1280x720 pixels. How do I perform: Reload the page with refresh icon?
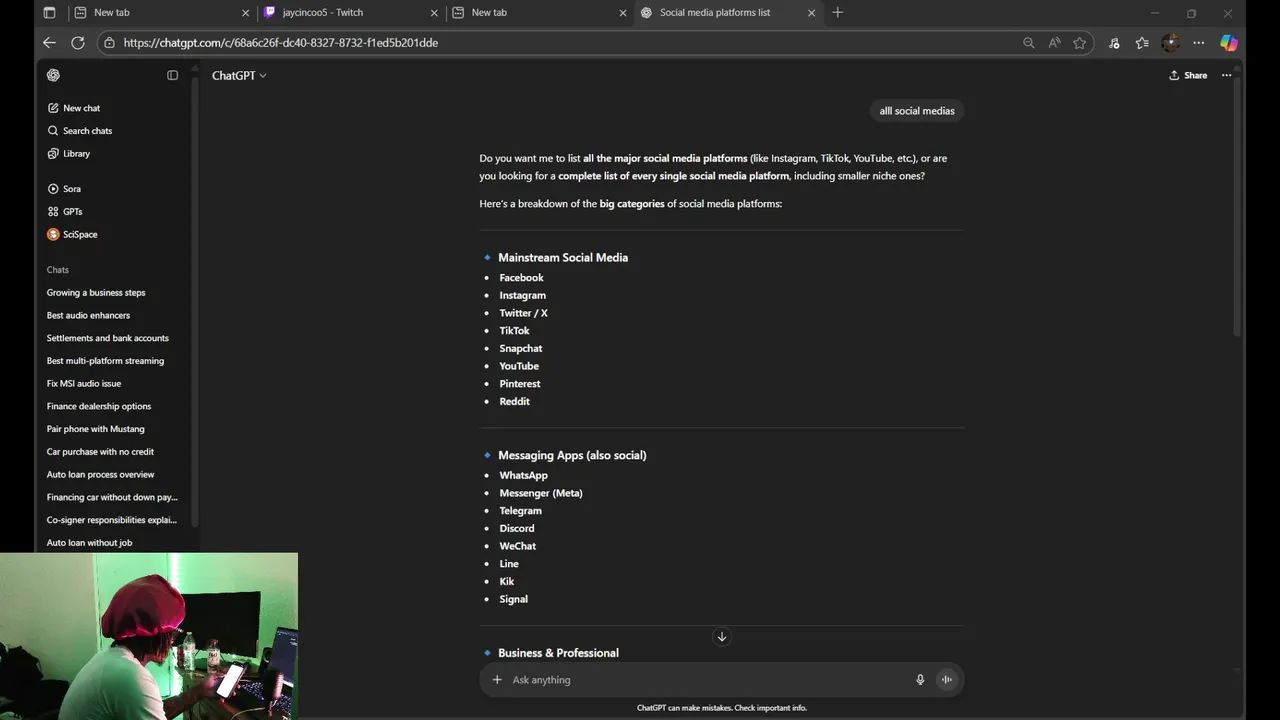[78, 43]
